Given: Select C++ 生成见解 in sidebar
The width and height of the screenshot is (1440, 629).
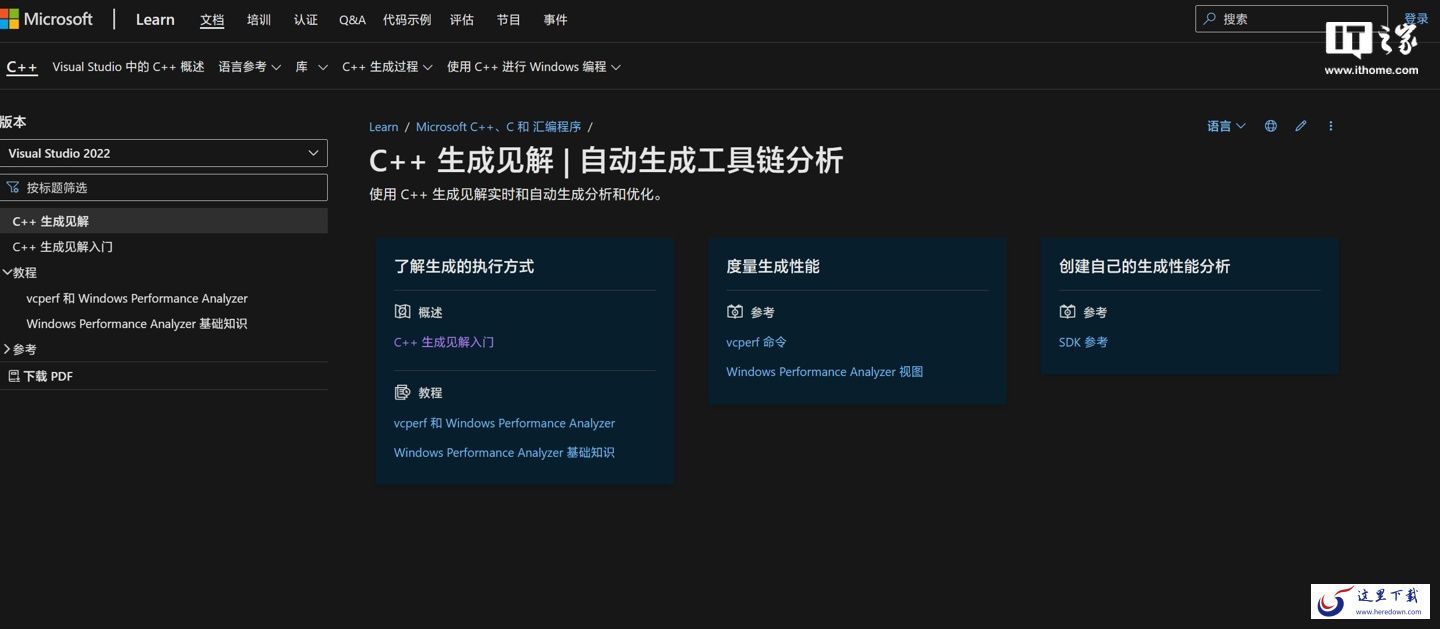Looking at the screenshot, I should (x=164, y=221).
